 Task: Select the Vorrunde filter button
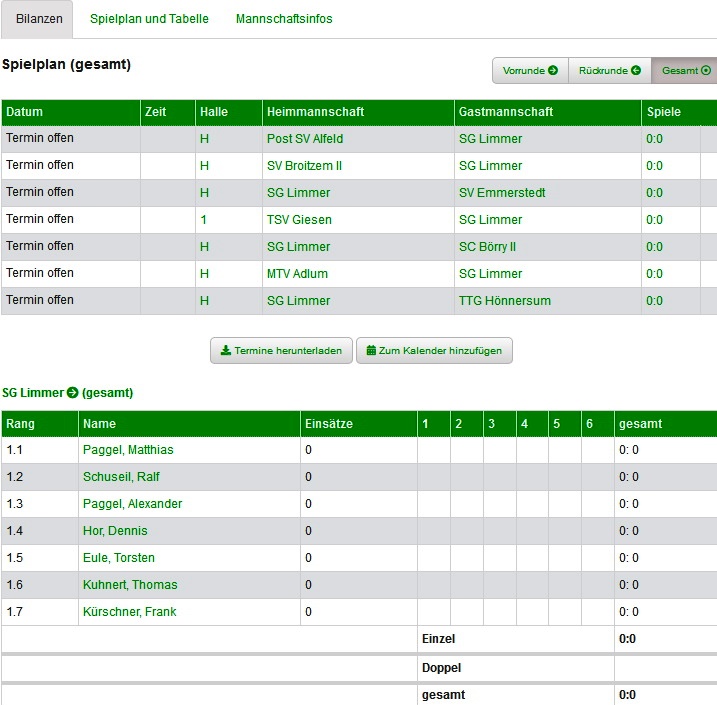coord(530,71)
